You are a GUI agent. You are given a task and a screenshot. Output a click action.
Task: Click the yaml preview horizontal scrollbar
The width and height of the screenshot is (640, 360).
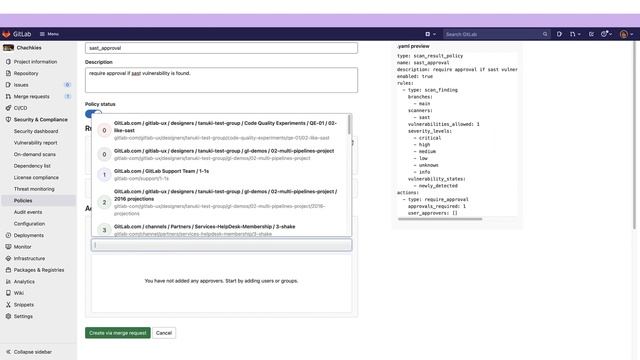coord(440,219)
